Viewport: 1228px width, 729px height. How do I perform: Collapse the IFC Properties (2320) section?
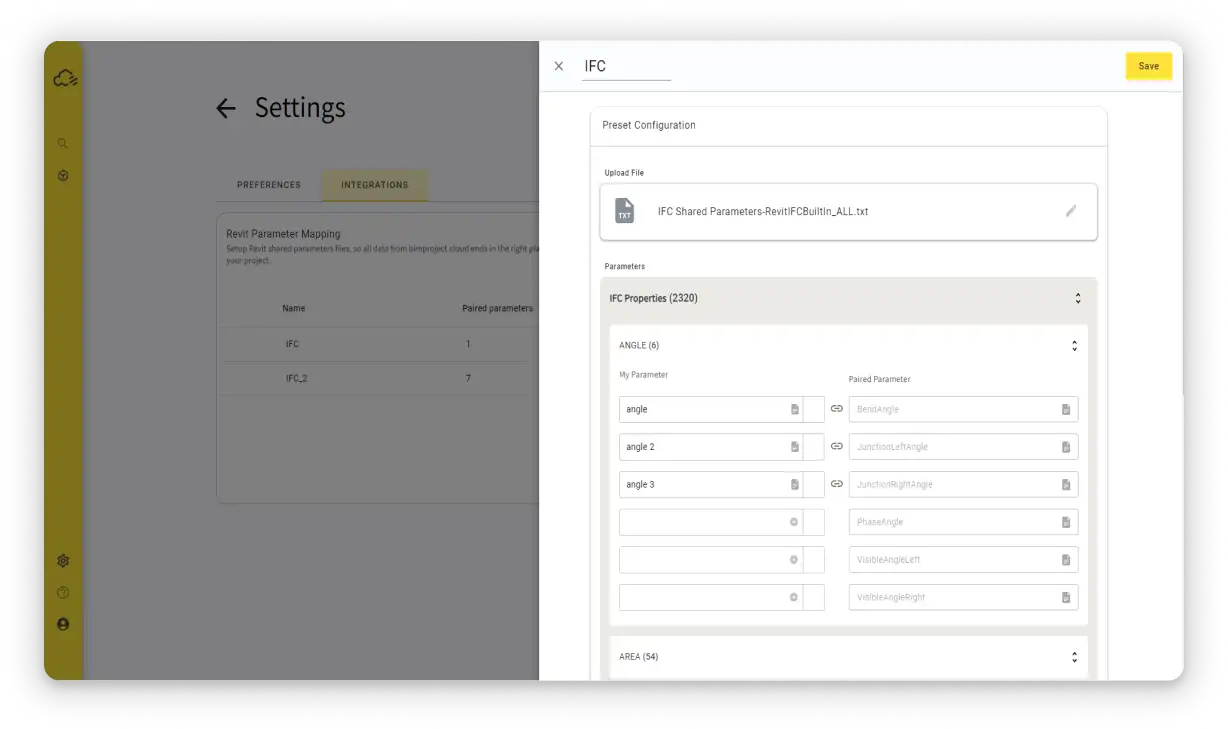click(1077, 298)
